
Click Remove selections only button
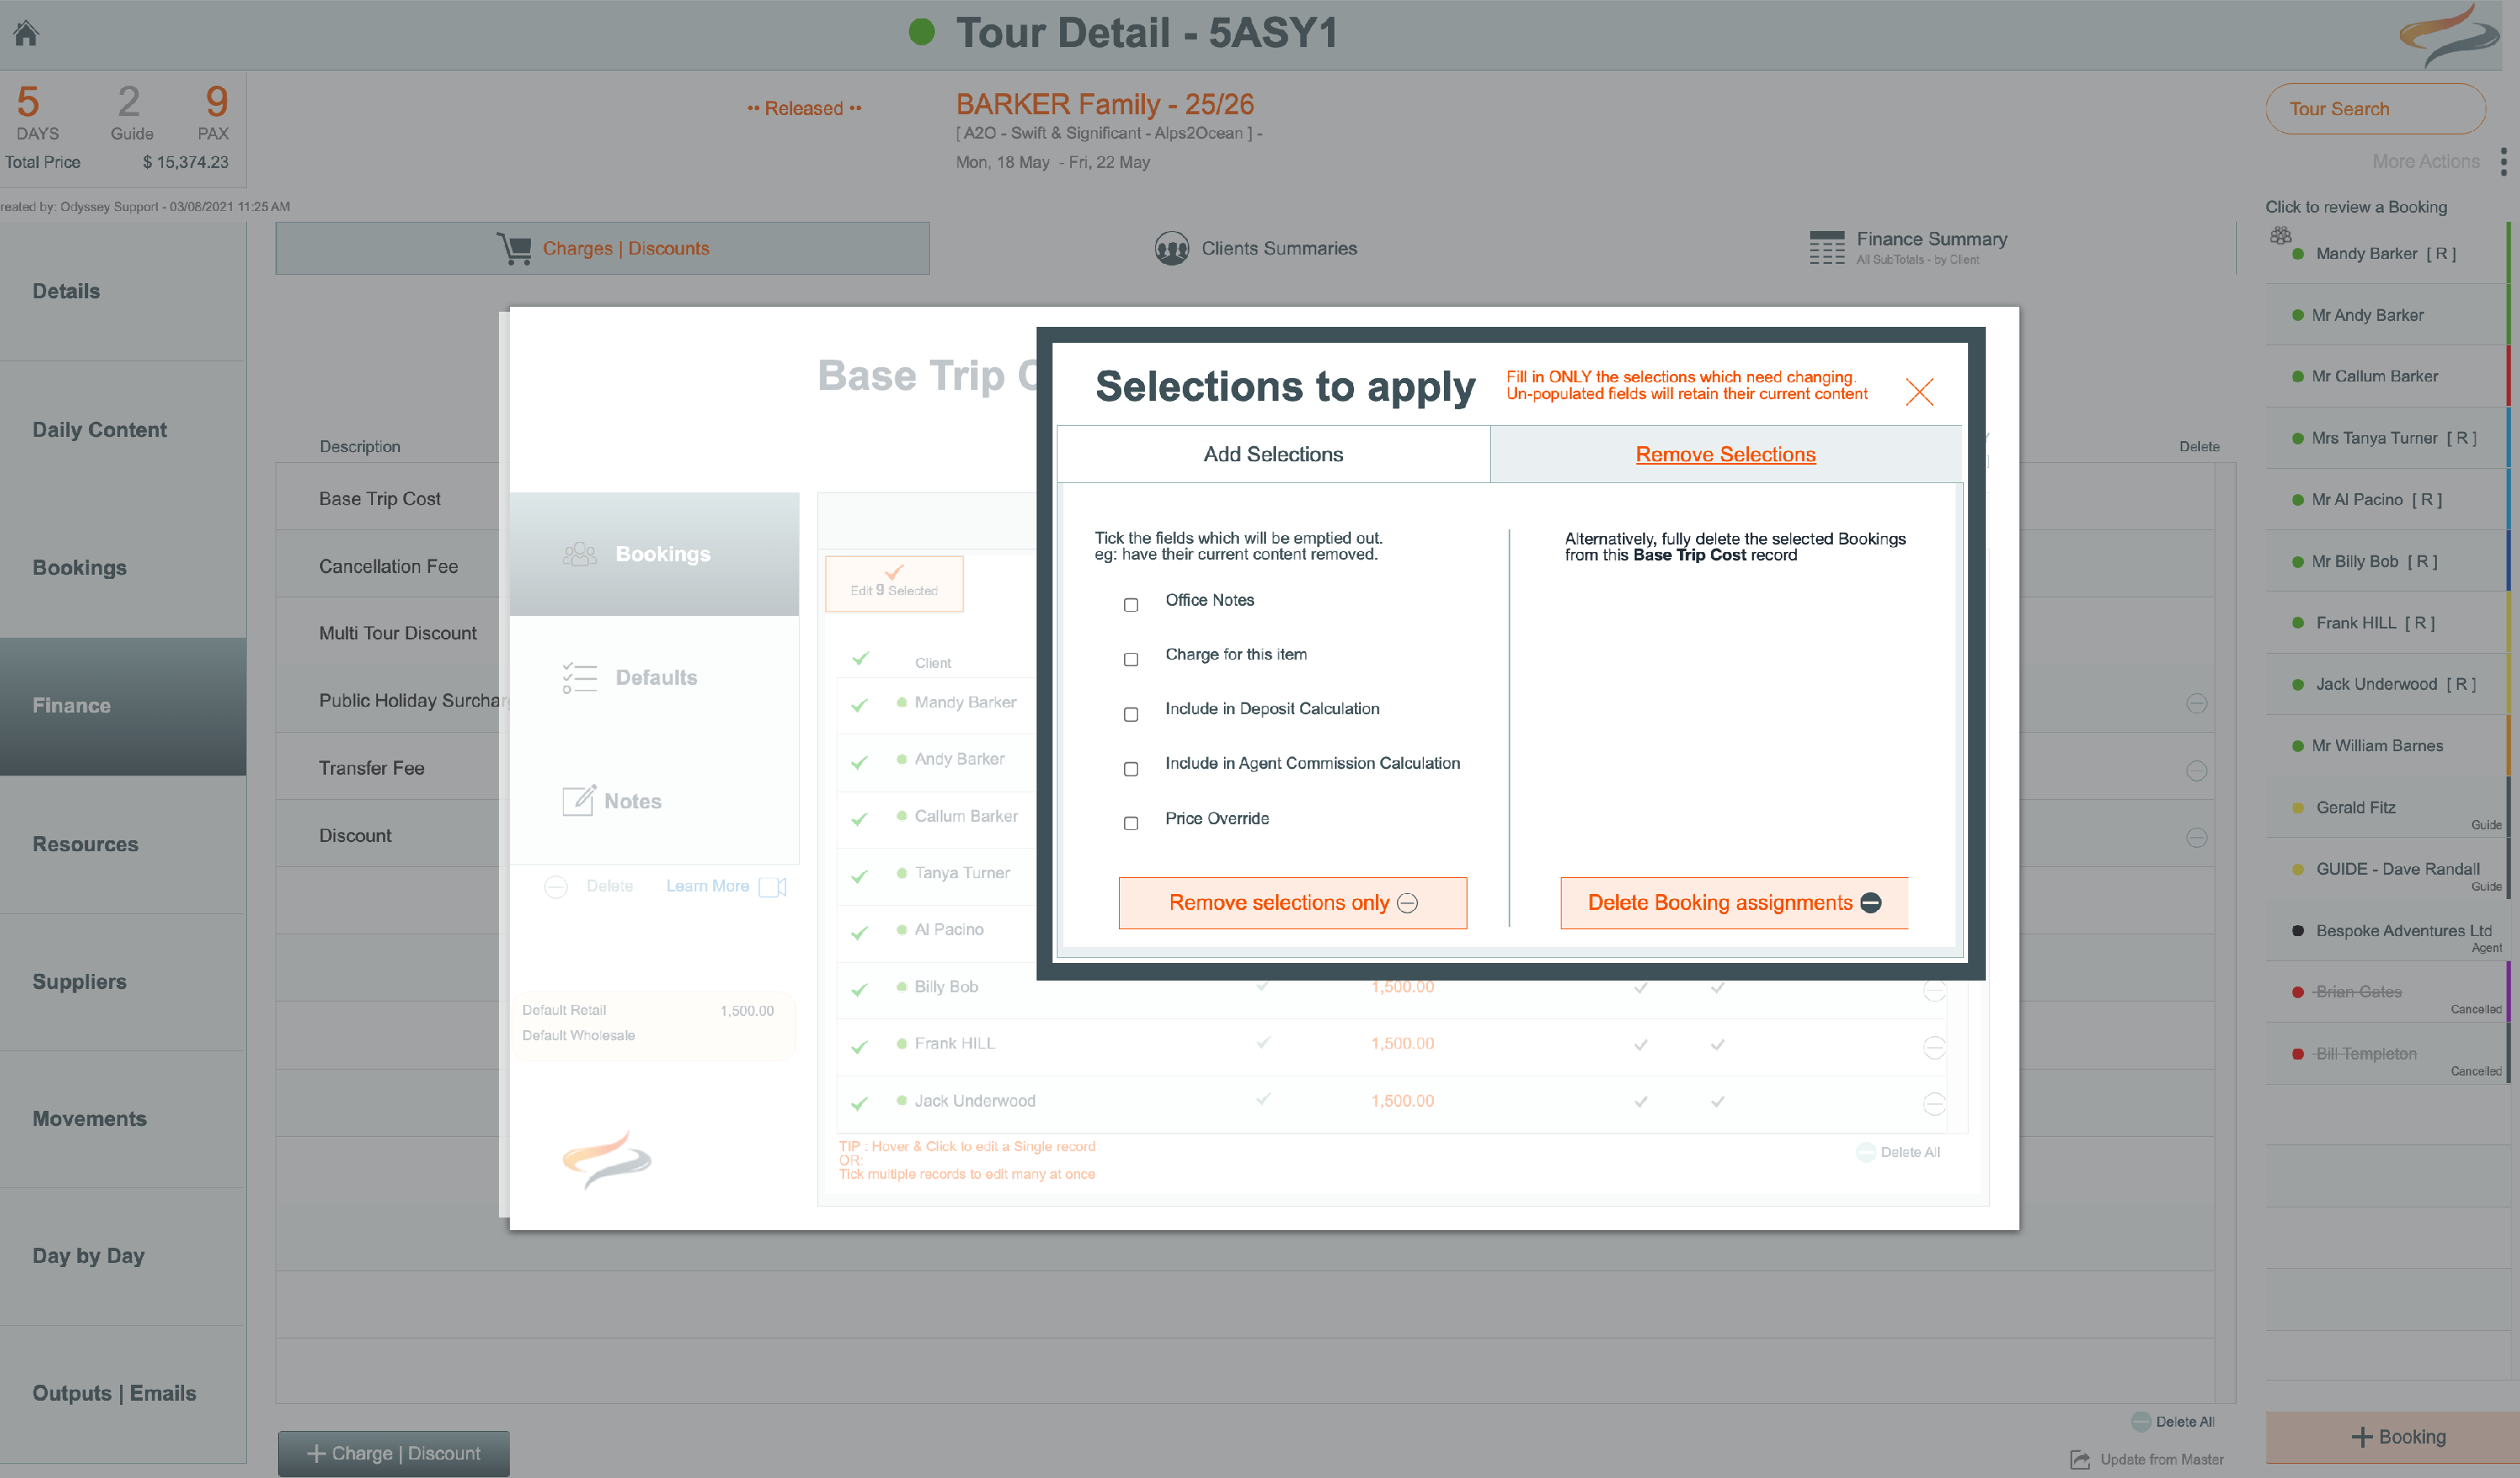click(1293, 903)
